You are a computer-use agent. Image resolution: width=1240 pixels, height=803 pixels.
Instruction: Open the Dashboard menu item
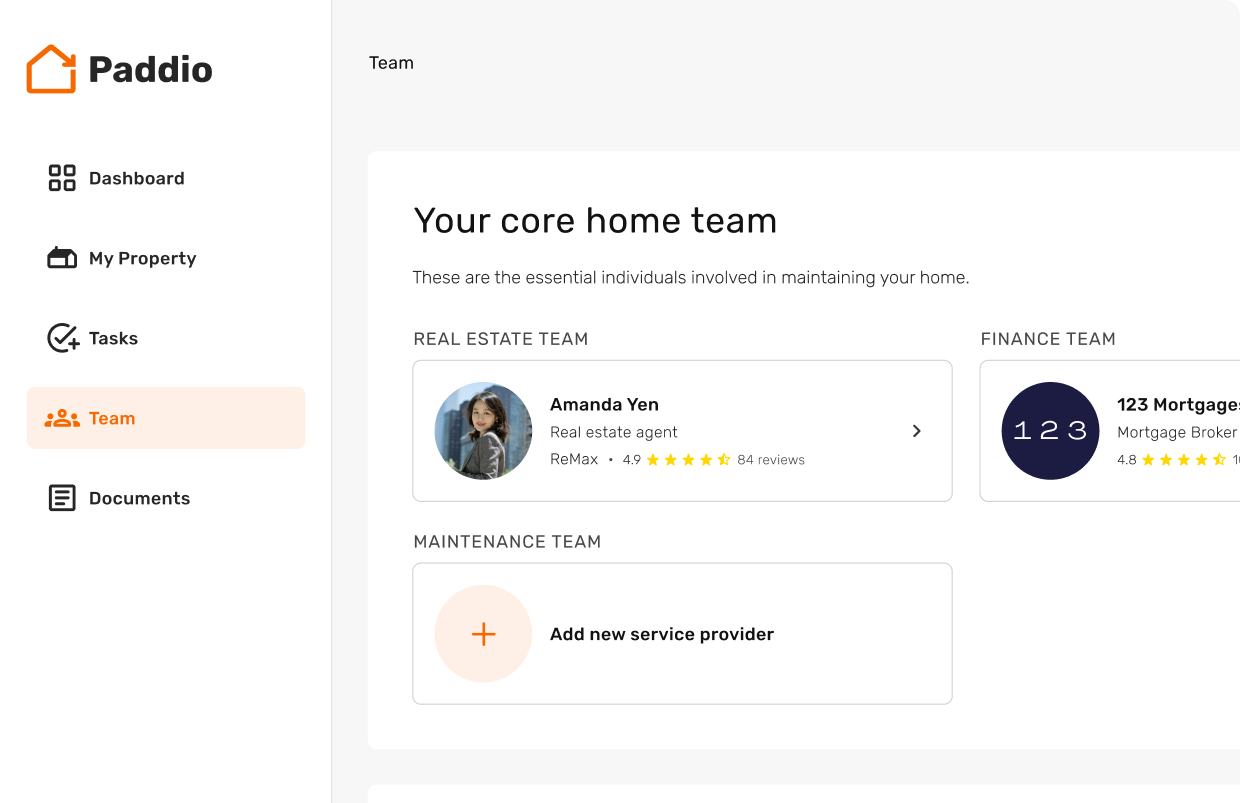tap(166, 178)
